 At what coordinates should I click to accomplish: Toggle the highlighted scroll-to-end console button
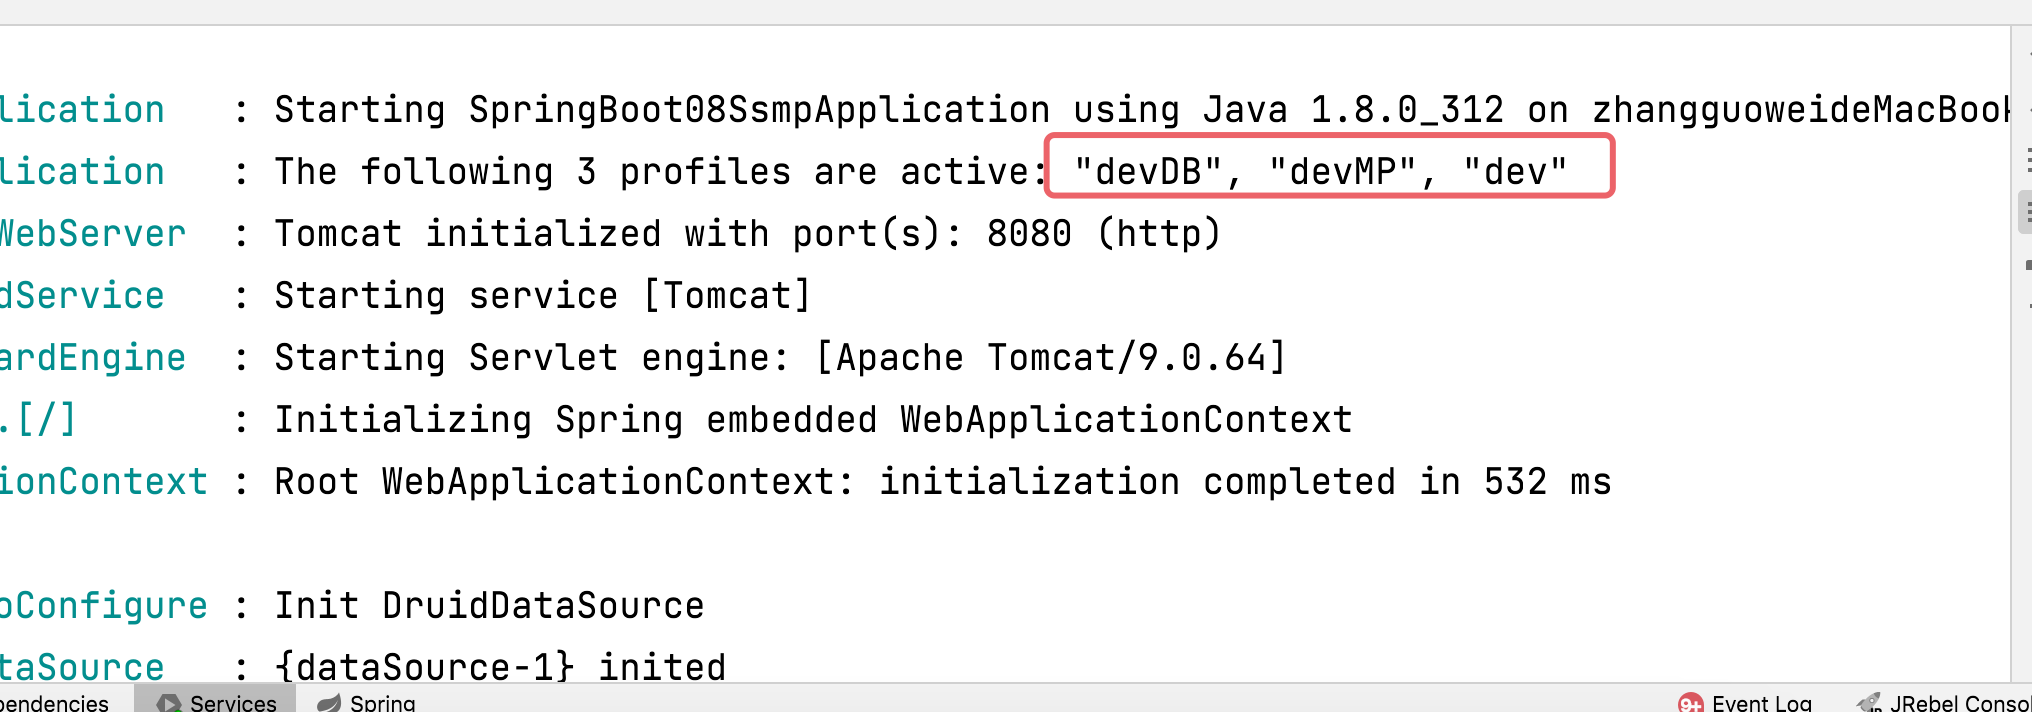(2027, 213)
